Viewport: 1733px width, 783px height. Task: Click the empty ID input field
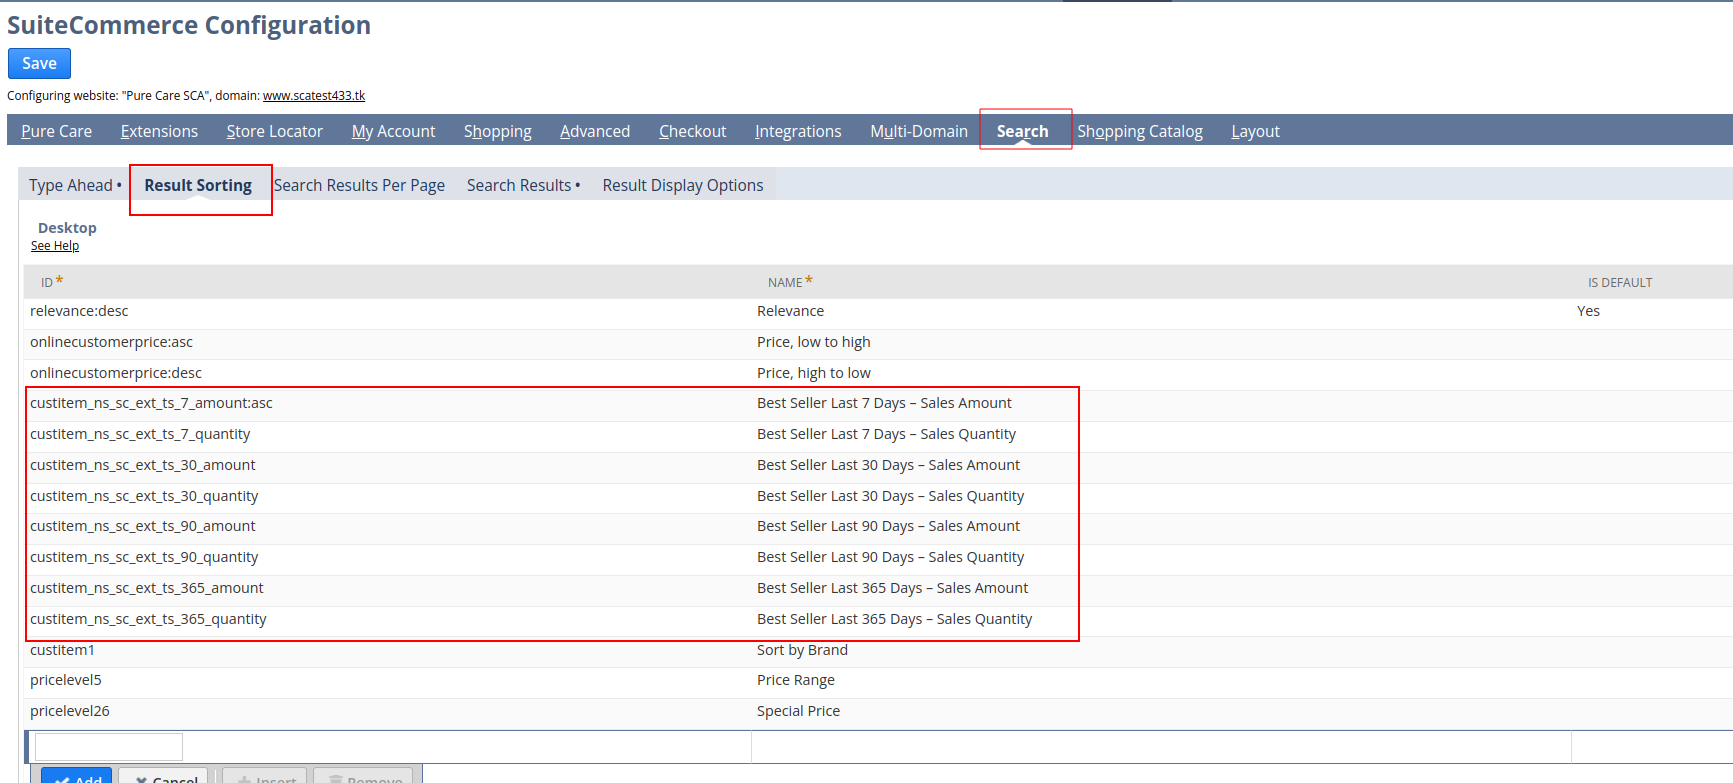pyautogui.click(x=109, y=746)
